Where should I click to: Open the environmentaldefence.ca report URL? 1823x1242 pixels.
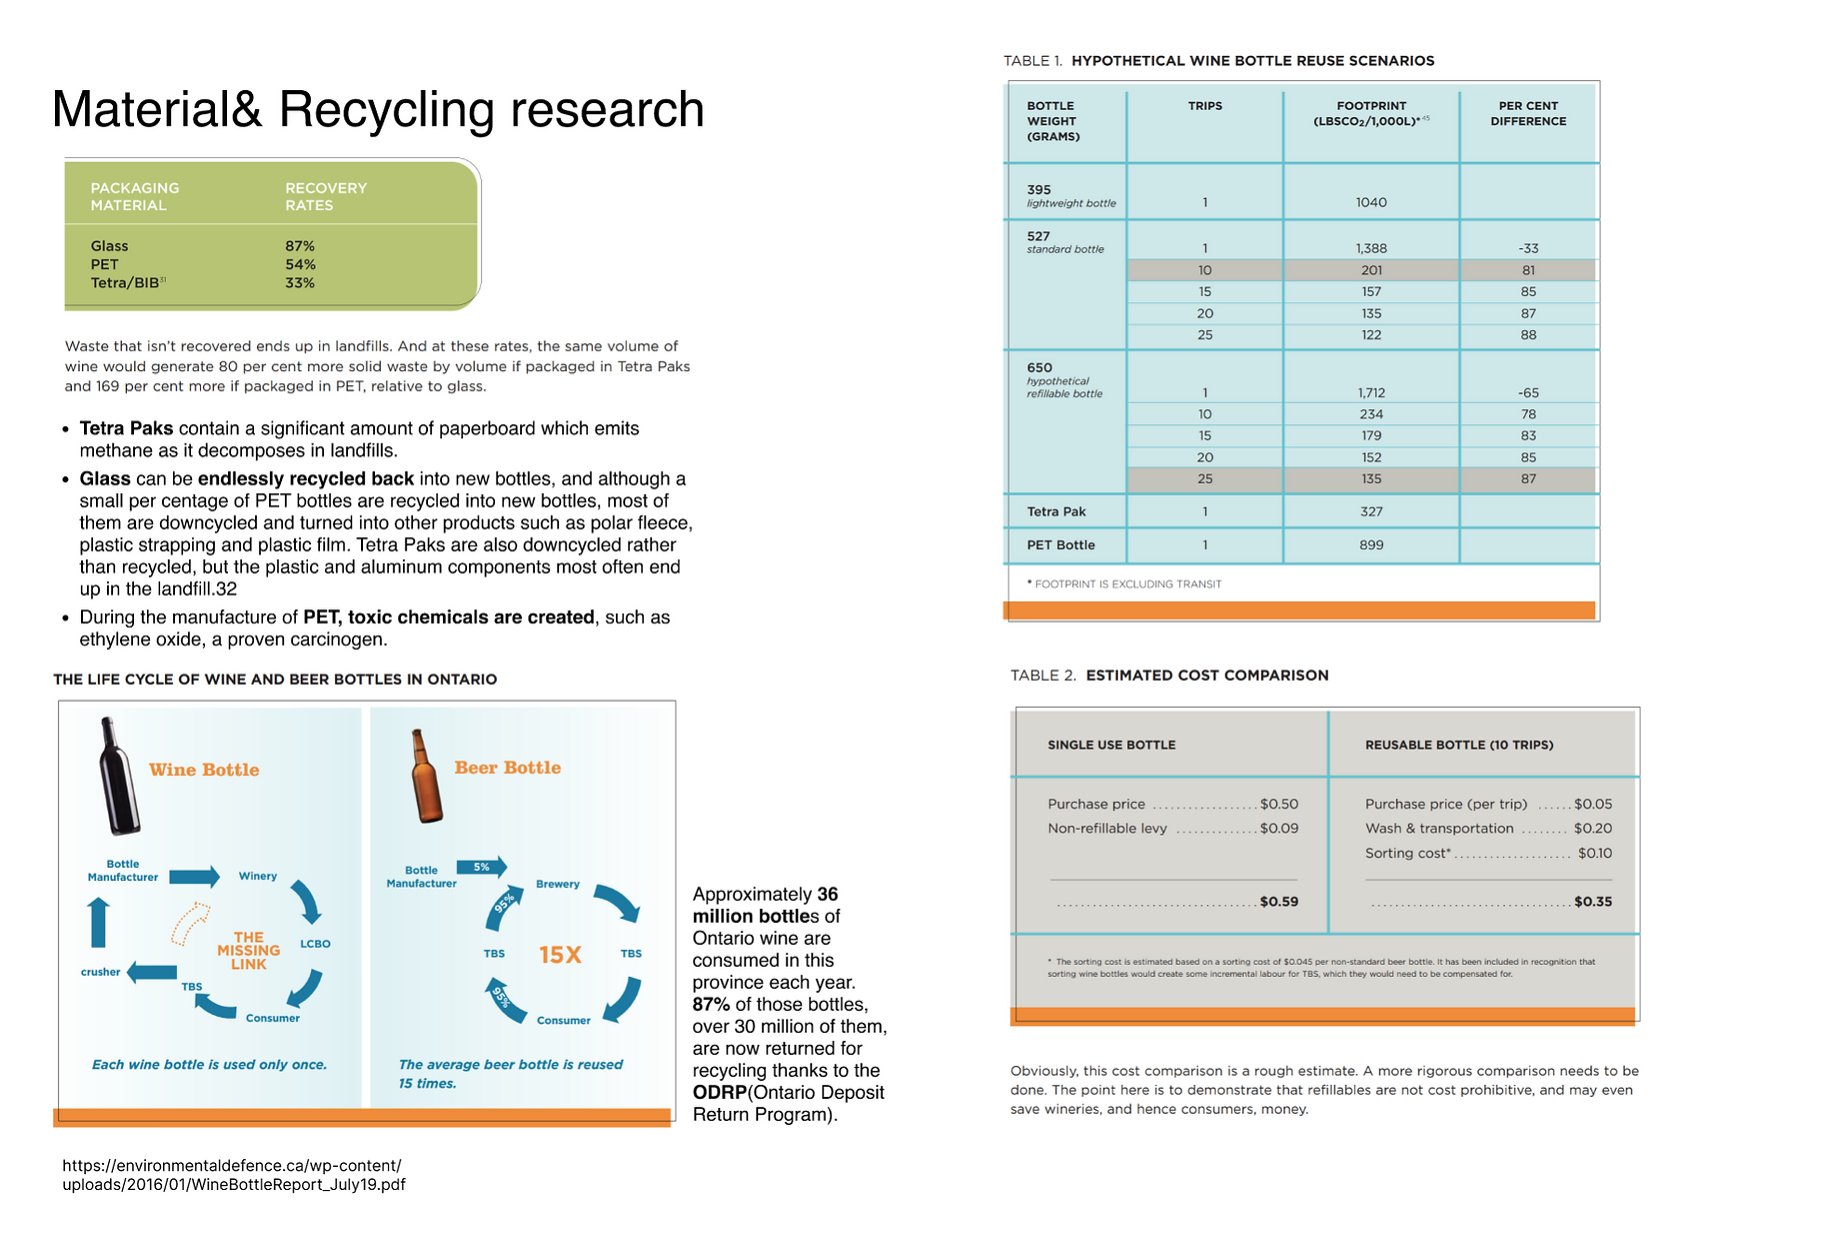click(x=234, y=1175)
